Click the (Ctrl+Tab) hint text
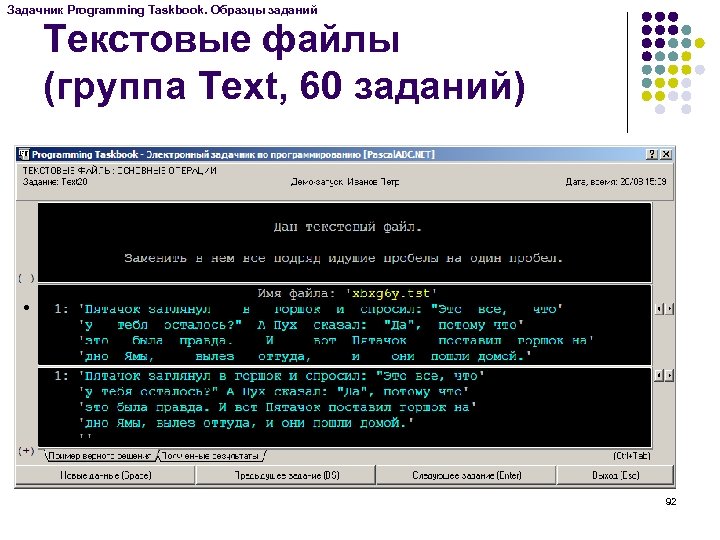Screen dimensions: 720x540 (632, 456)
